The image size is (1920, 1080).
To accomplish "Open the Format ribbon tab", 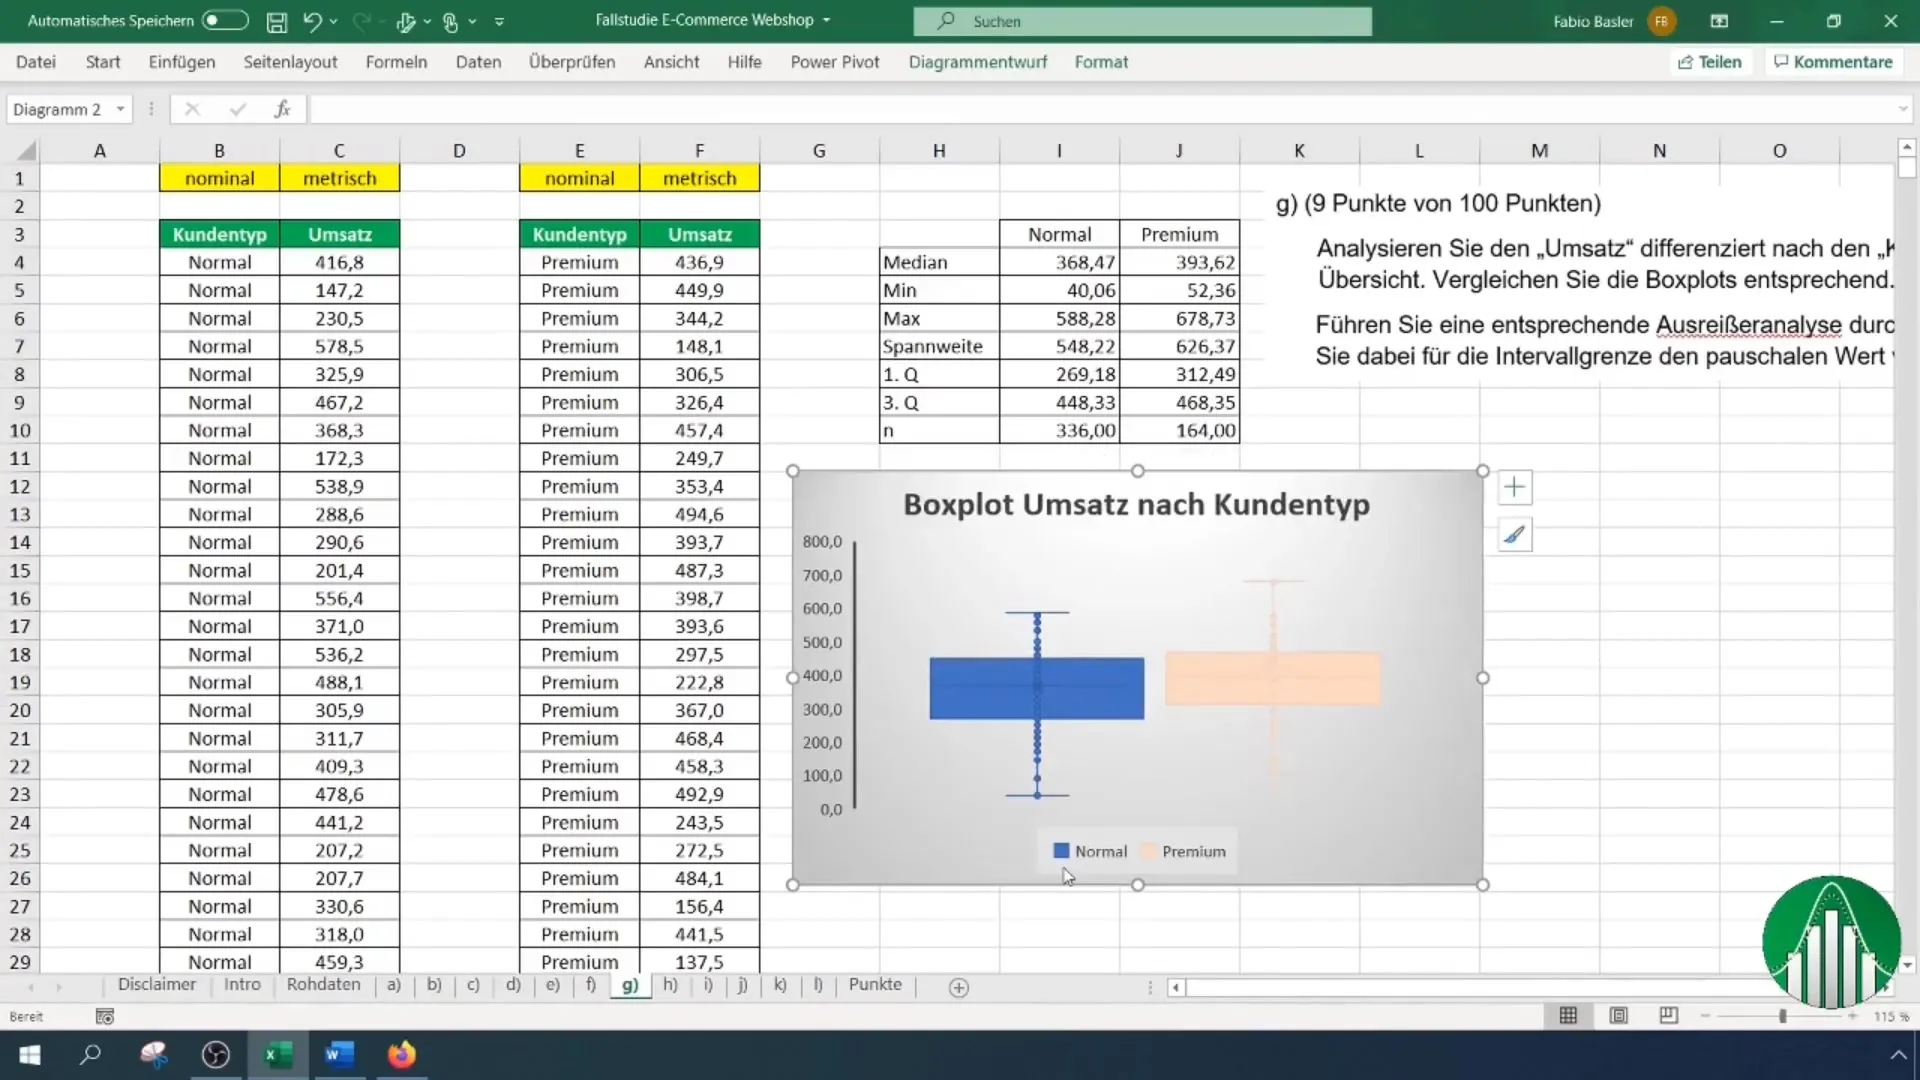I will [1101, 62].
